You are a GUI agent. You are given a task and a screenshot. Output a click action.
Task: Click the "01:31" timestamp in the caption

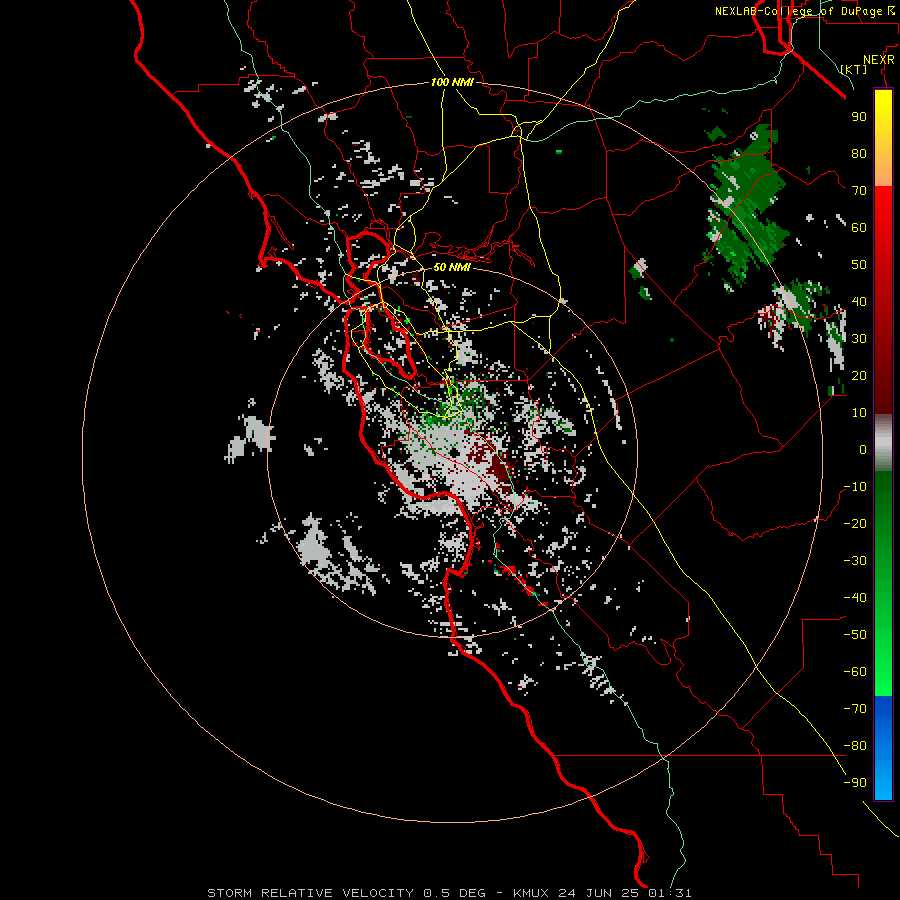click(x=670, y=893)
